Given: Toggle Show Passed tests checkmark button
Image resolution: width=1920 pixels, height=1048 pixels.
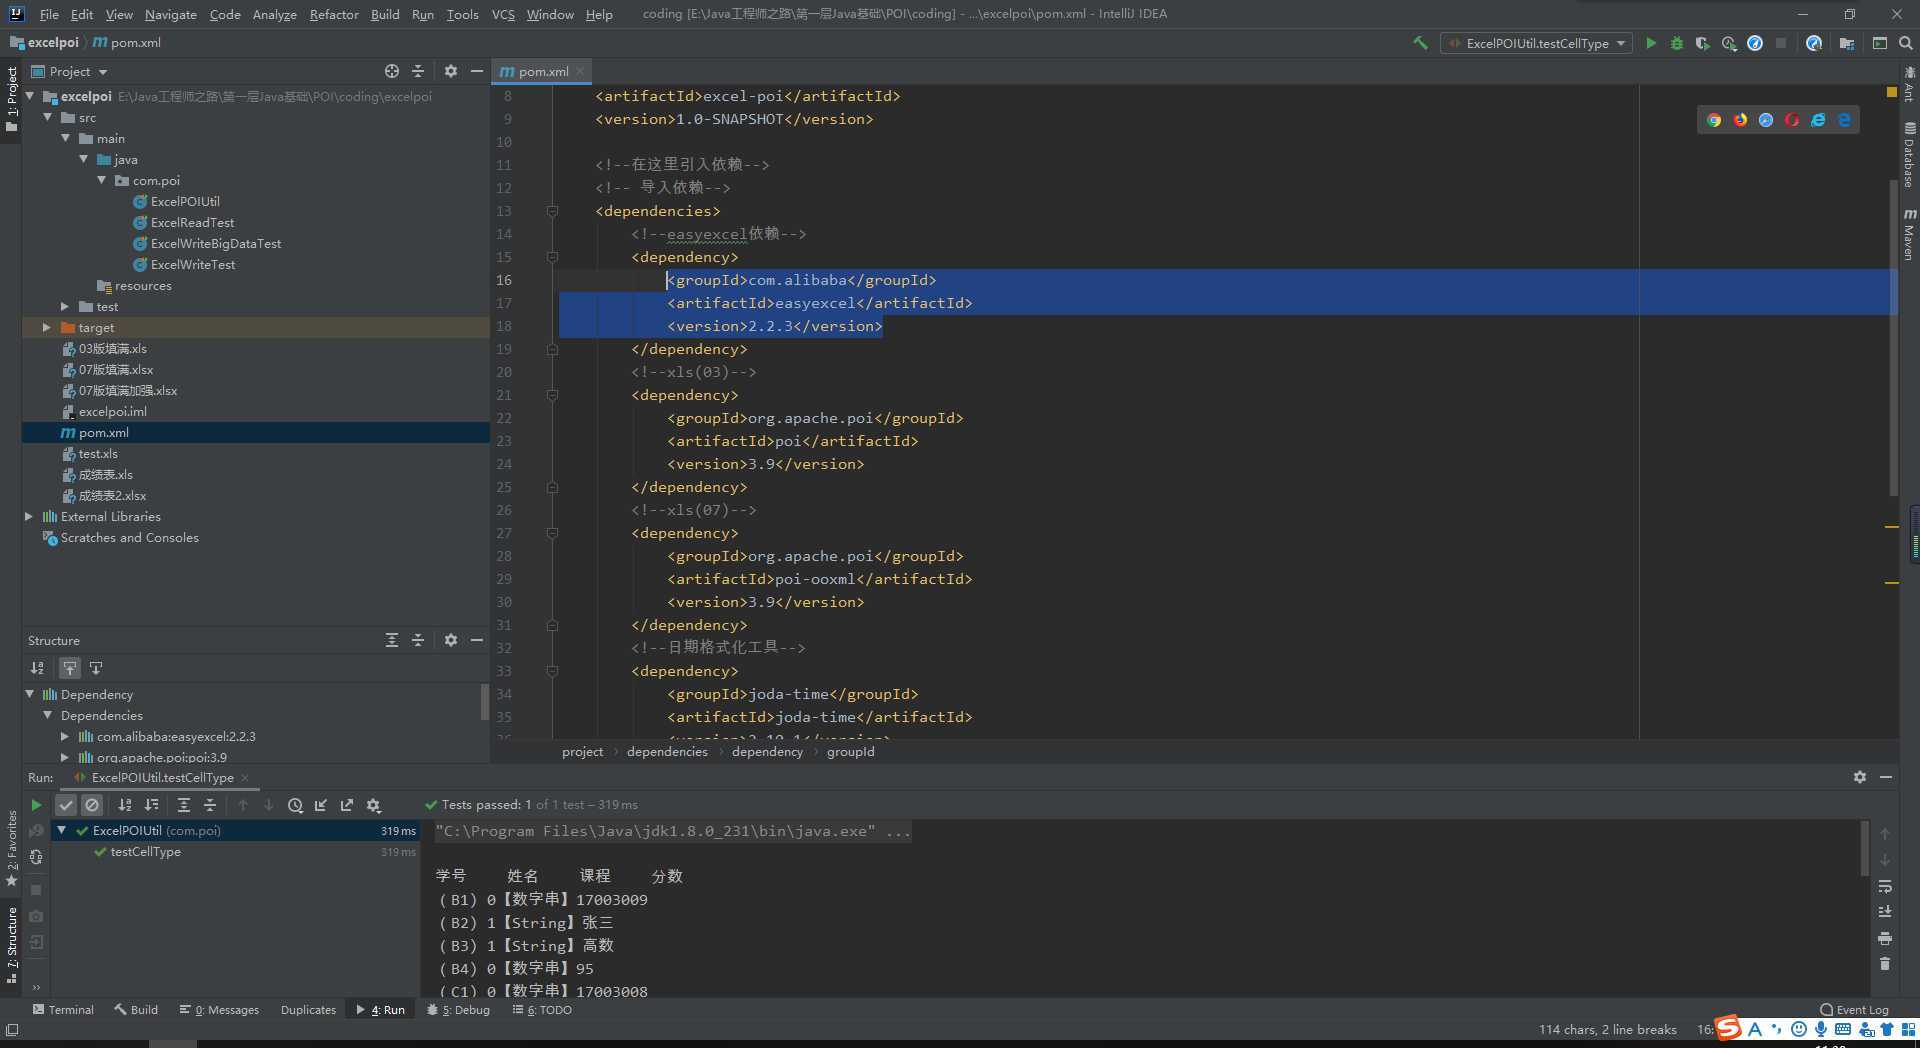Looking at the screenshot, I should [66, 805].
